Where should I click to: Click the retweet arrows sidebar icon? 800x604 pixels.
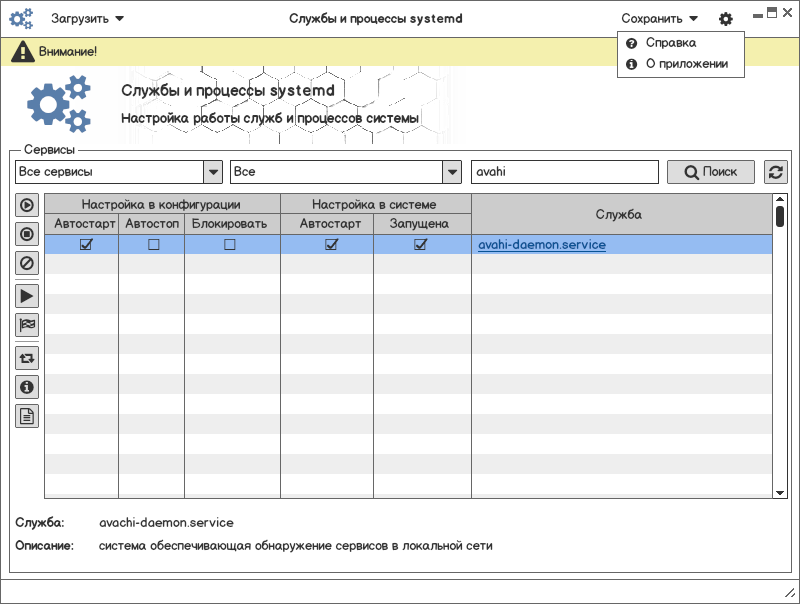pyautogui.click(x=27, y=357)
